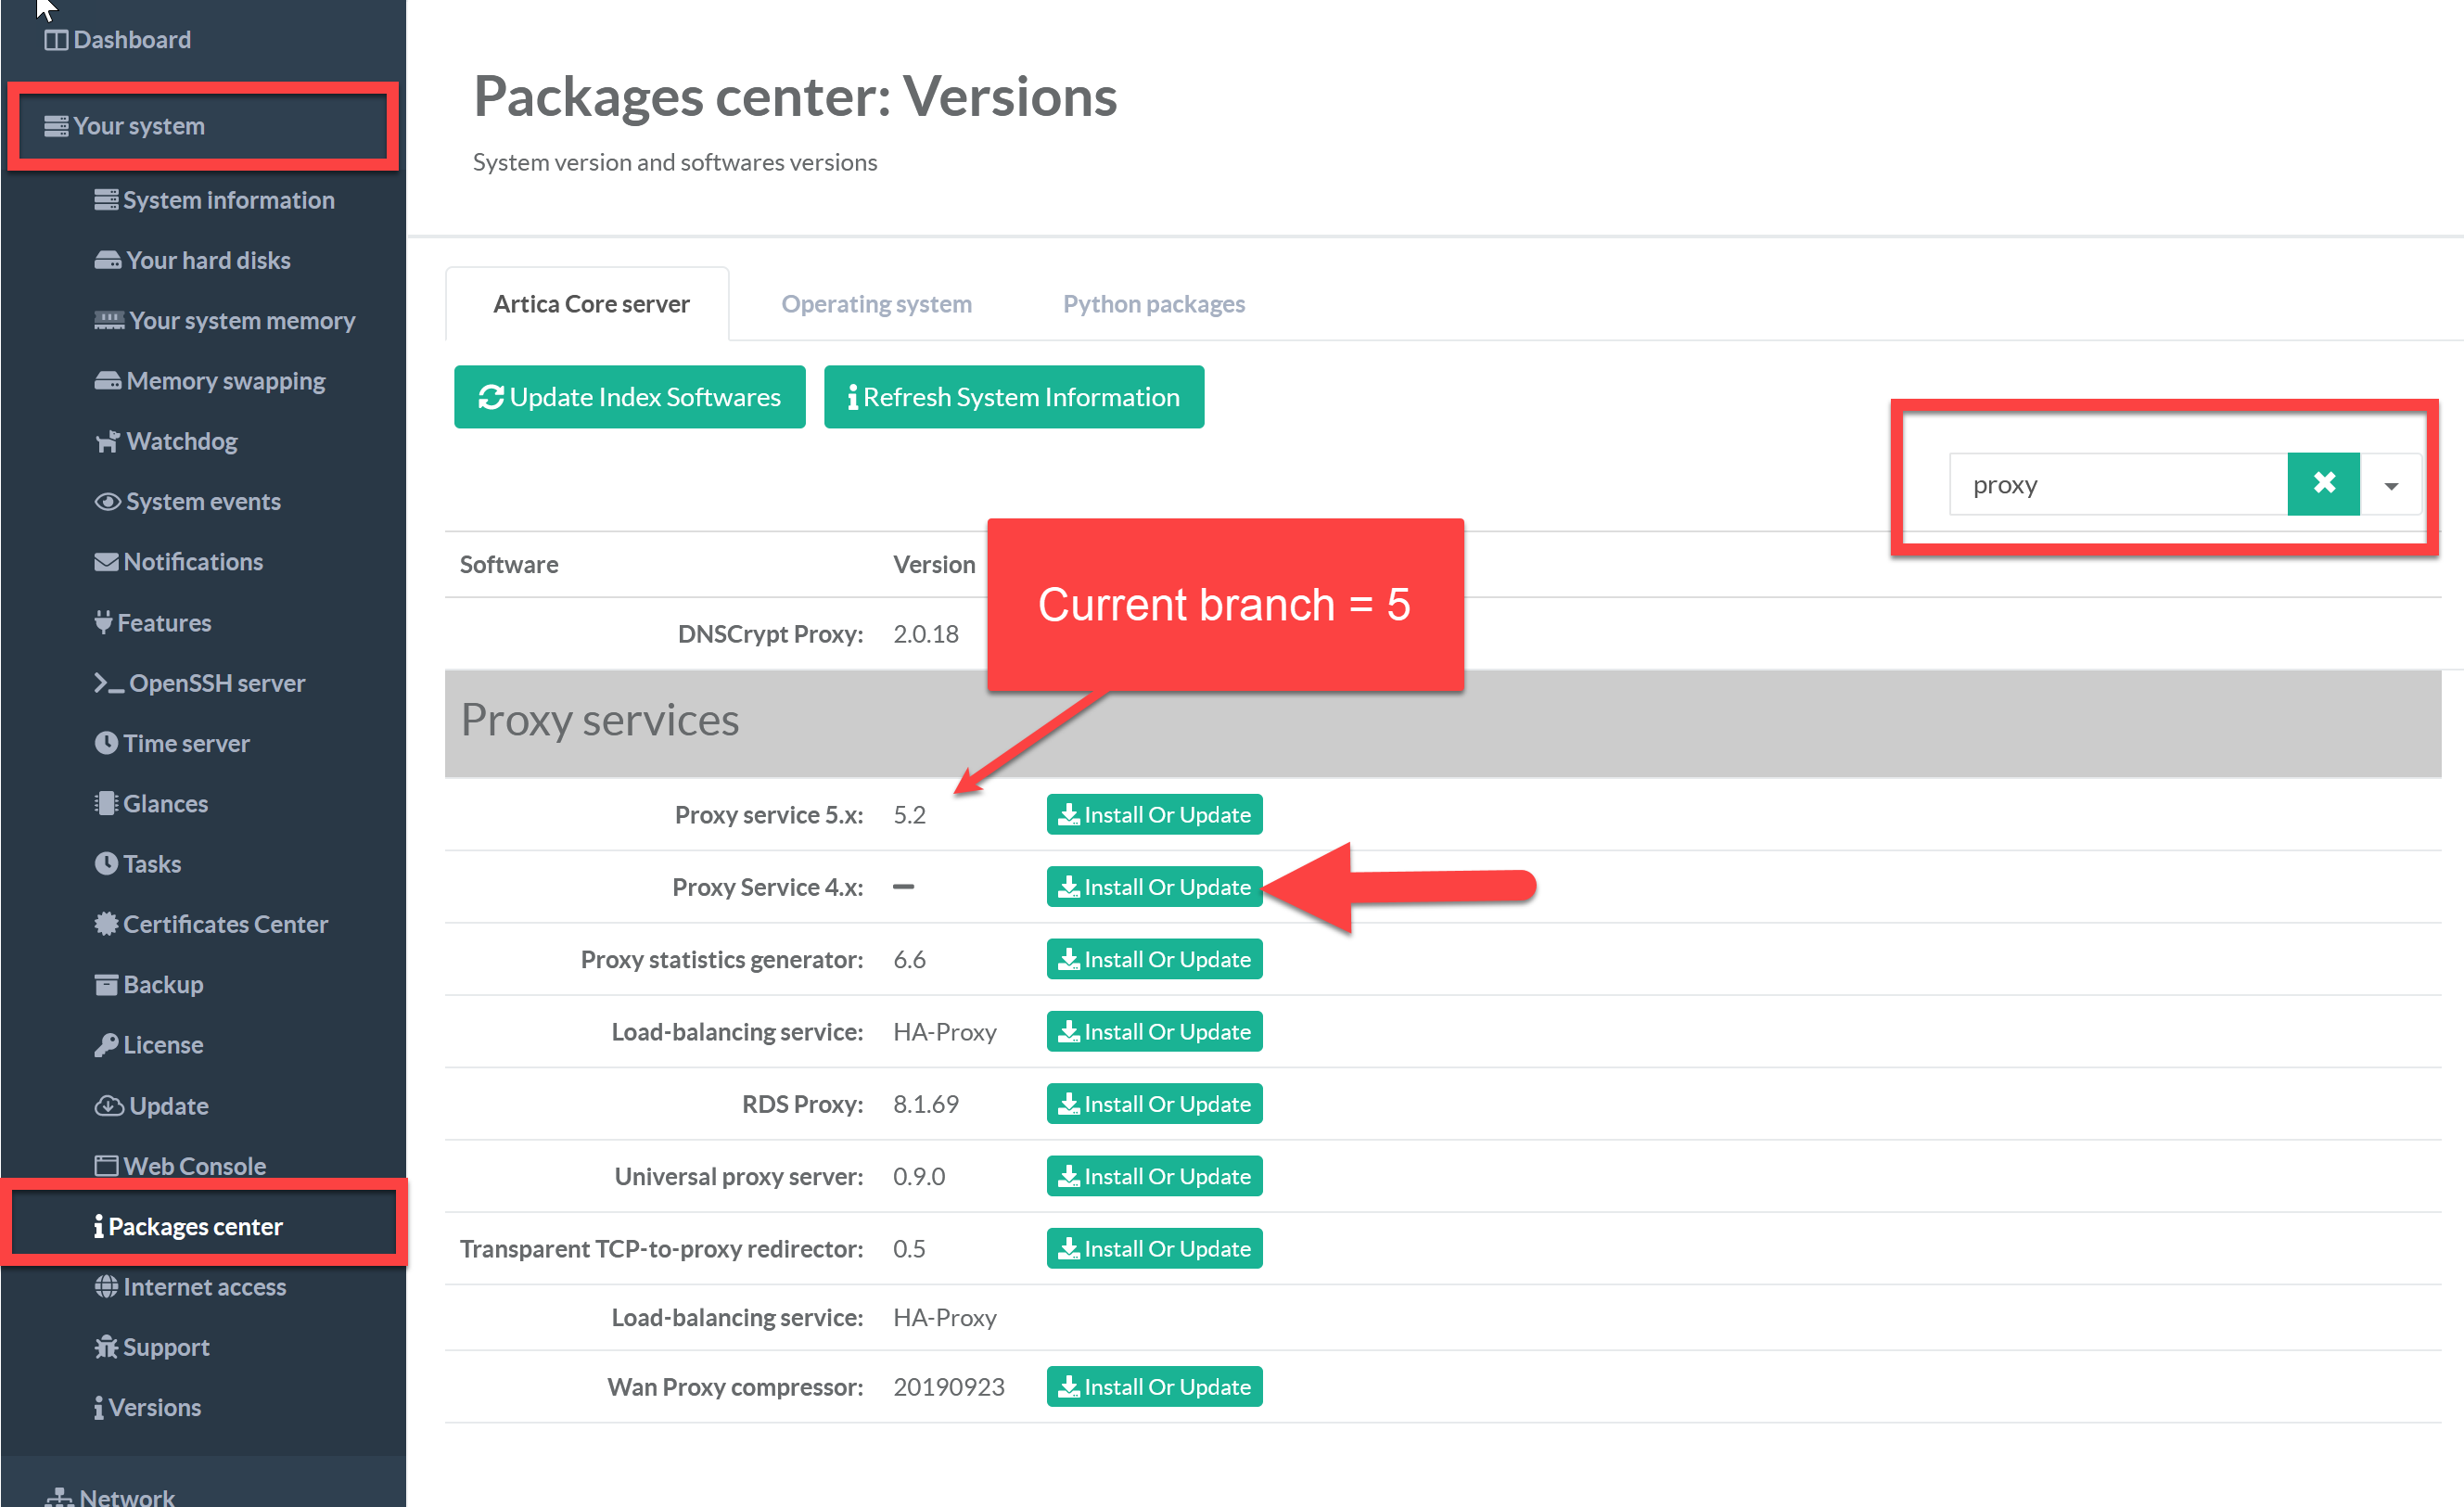This screenshot has height=1507, width=2464.
Task: Open the Certificates Center menu entry
Action: (224, 924)
